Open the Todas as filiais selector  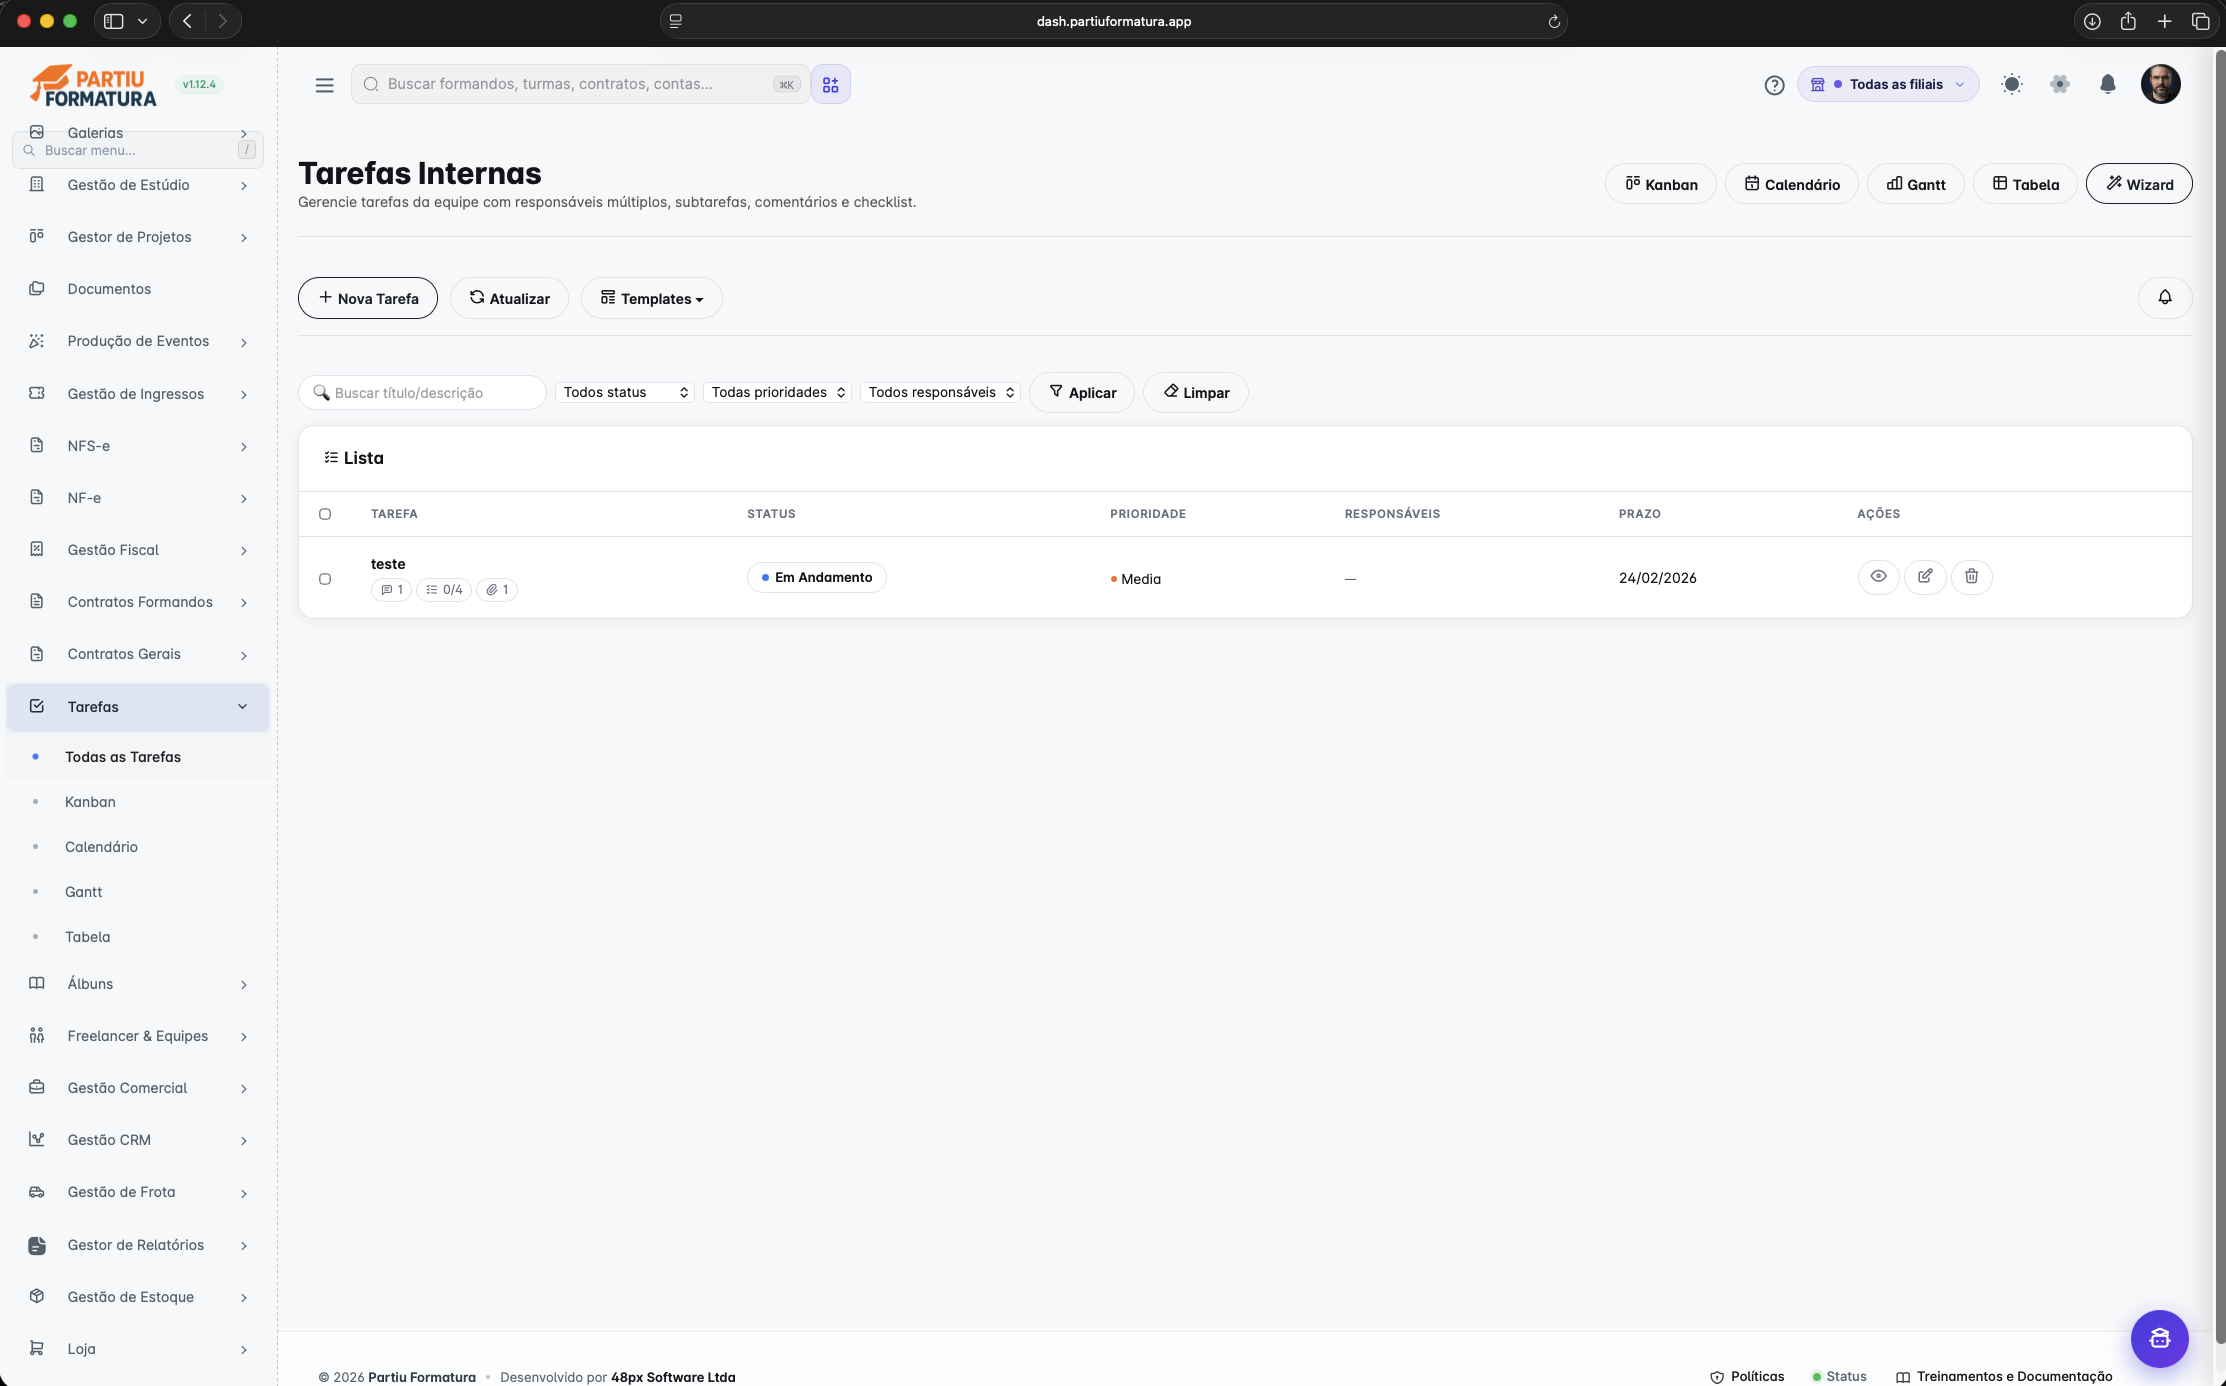[1888, 84]
